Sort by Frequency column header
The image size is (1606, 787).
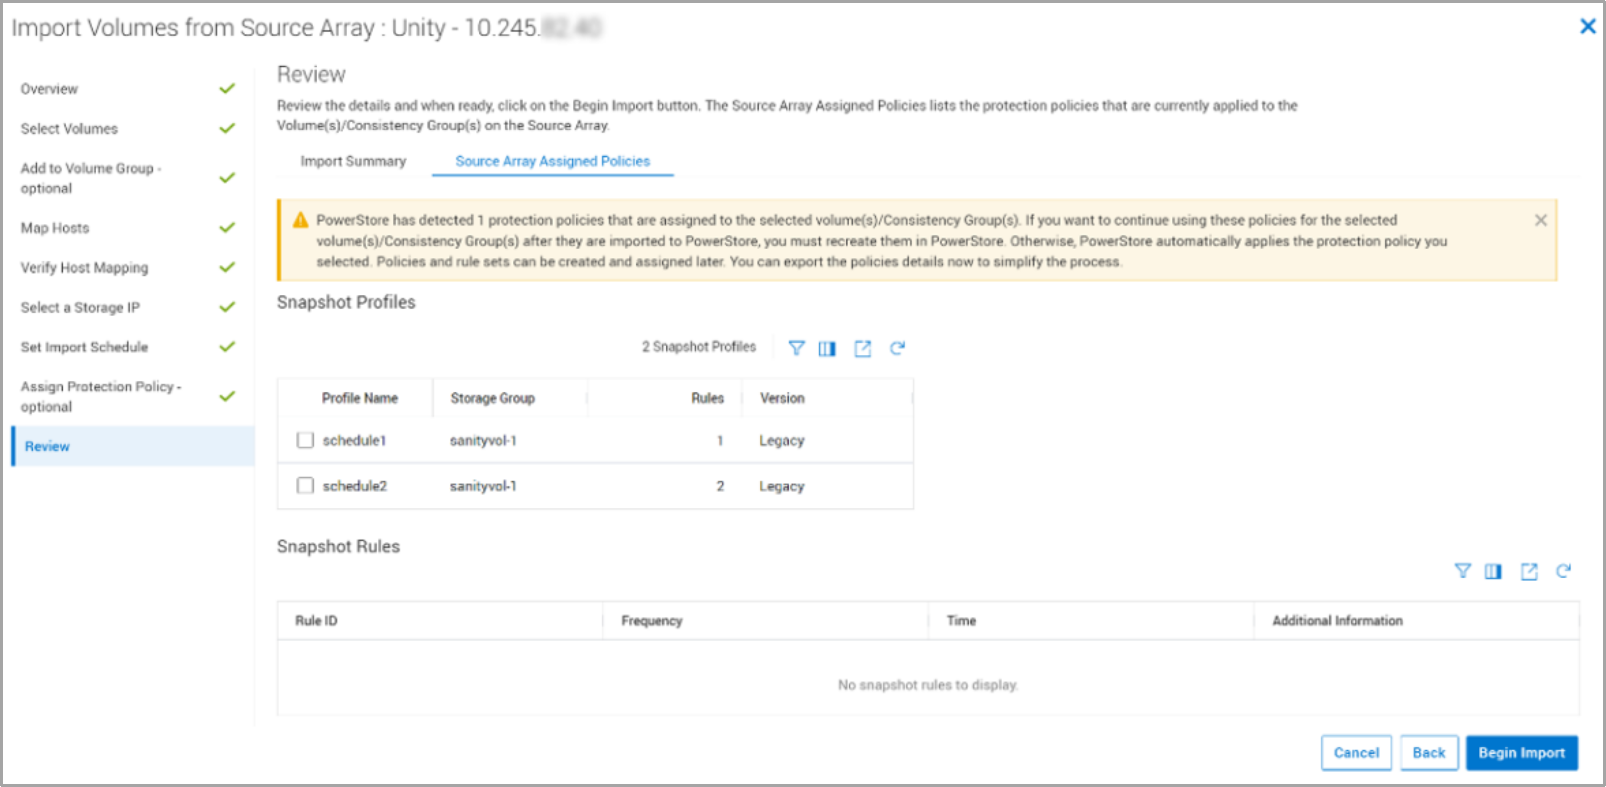652,621
